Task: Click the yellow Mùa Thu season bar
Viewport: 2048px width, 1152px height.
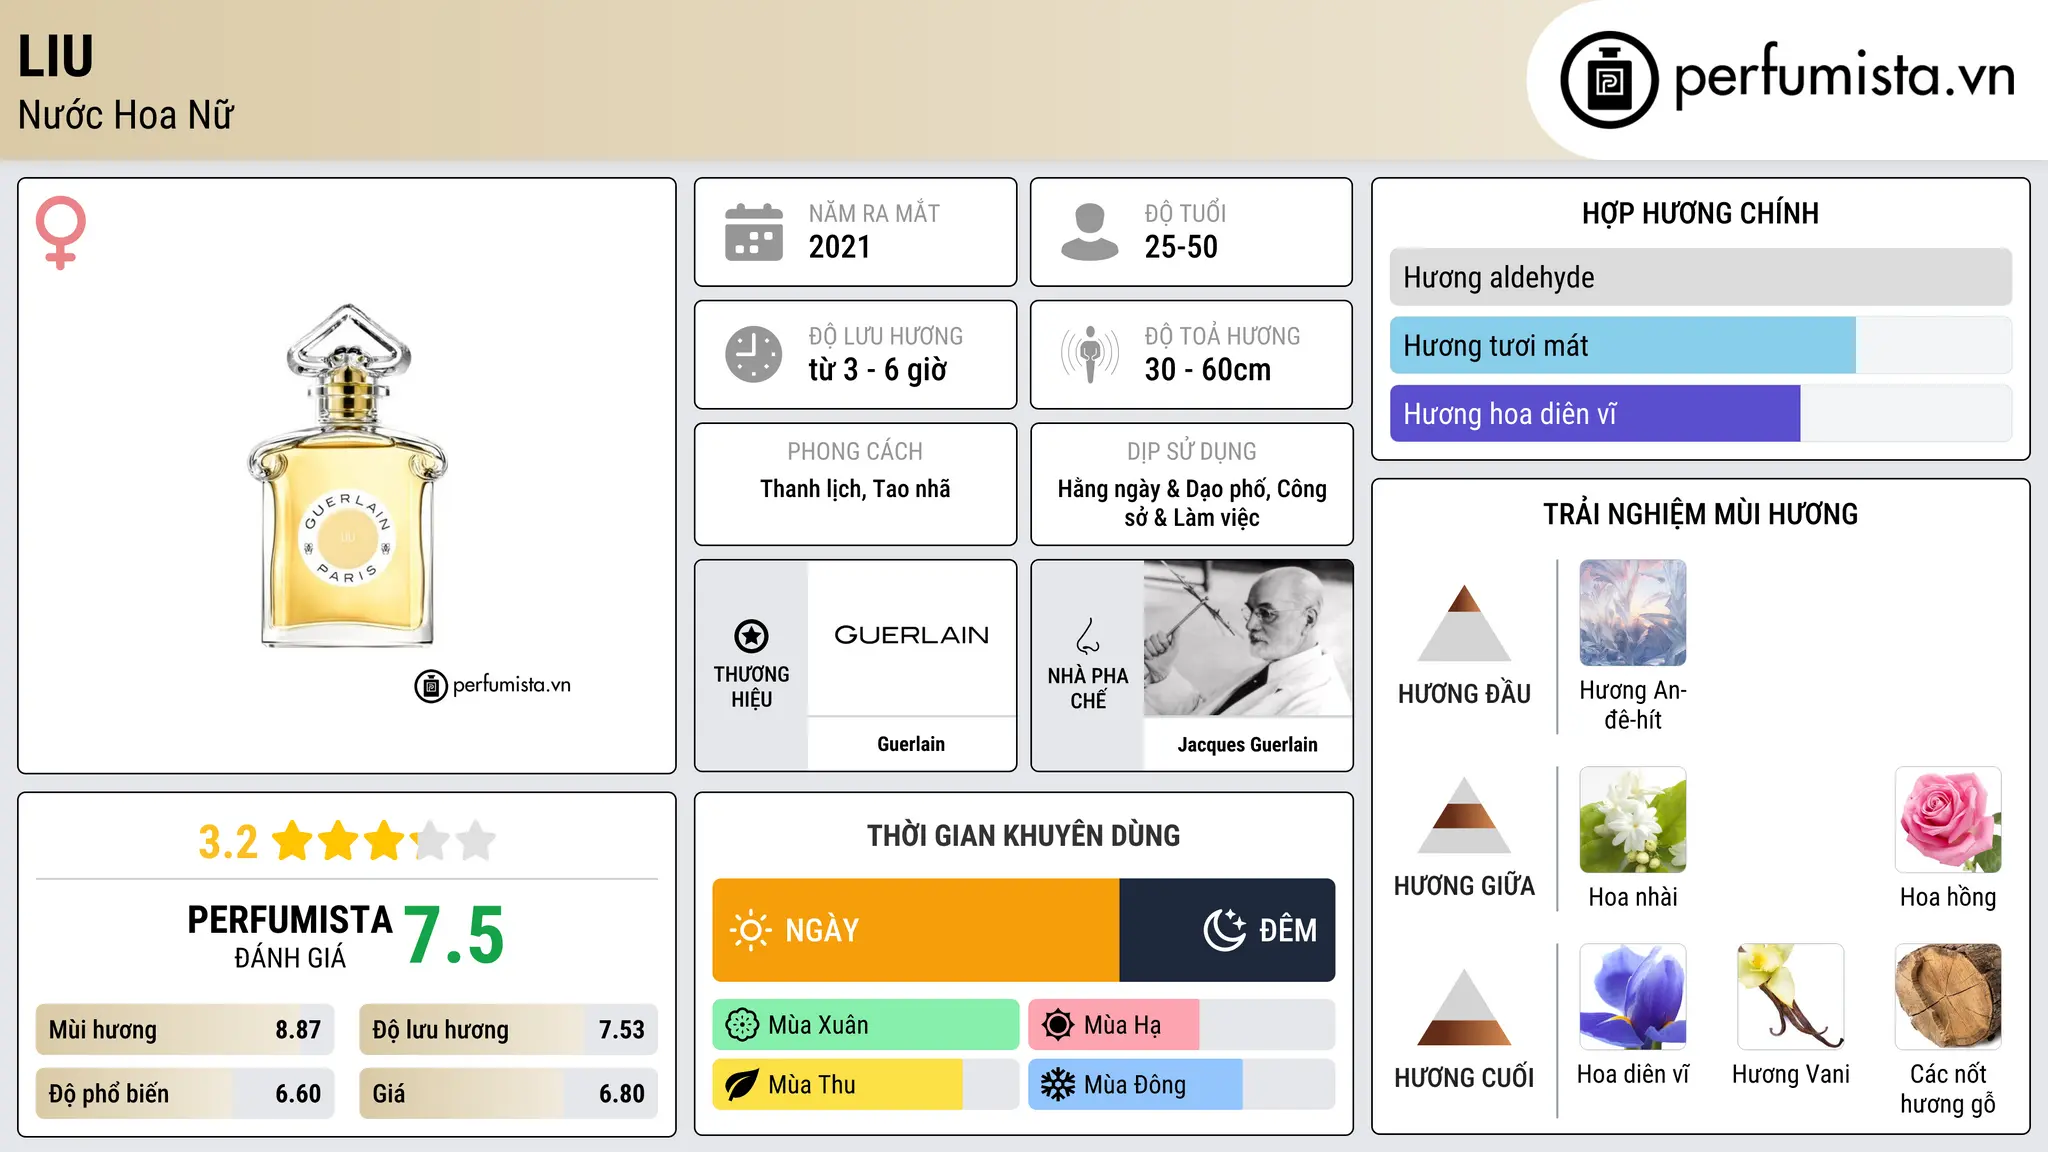Action: [x=838, y=1085]
